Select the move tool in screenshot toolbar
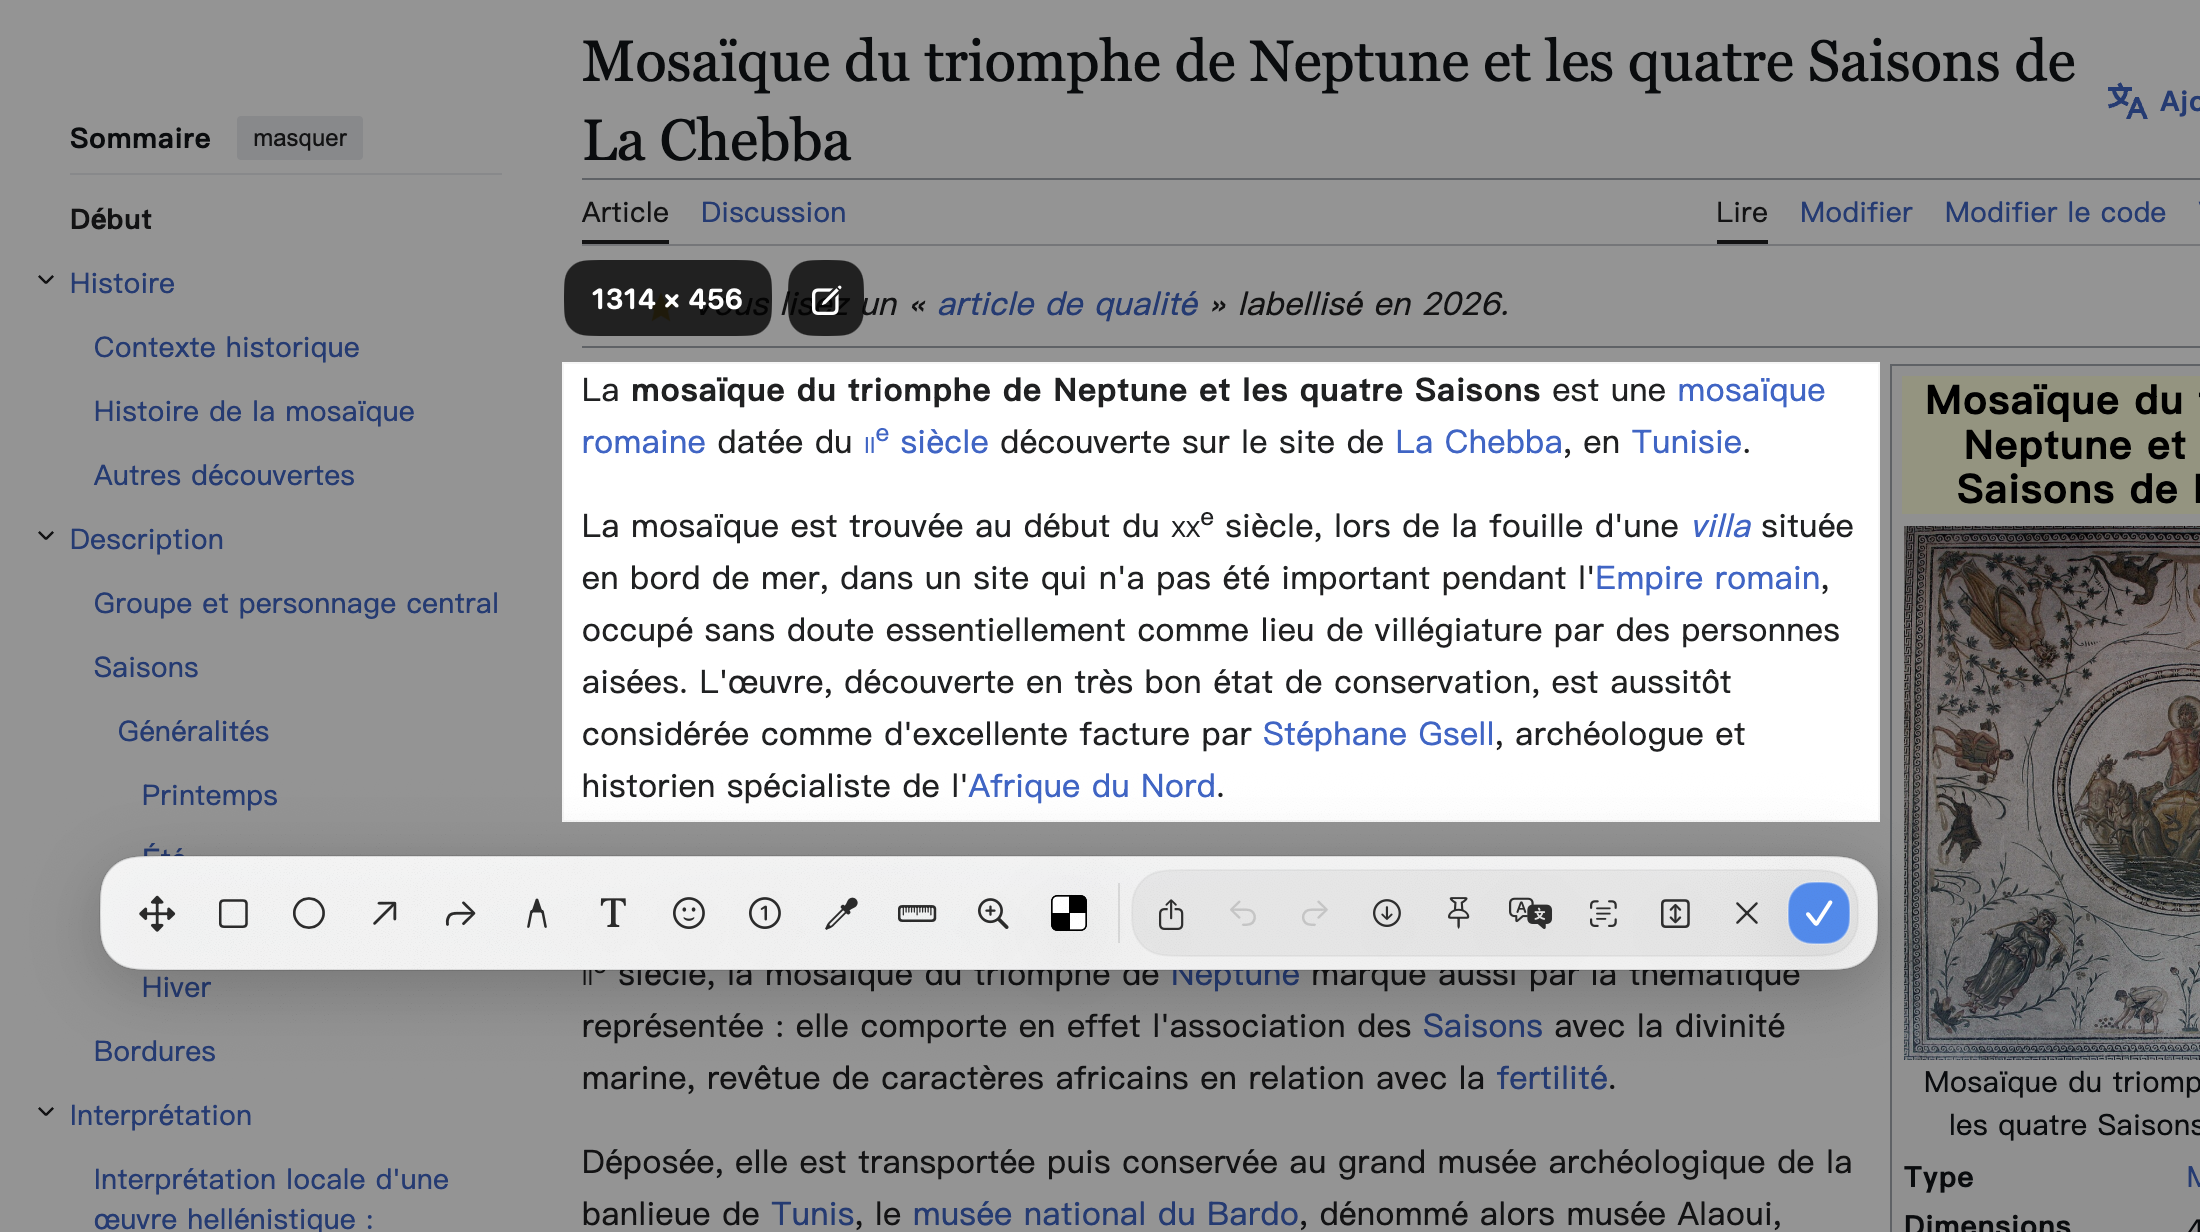This screenshot has height=1232, width=2200. pyautogui.click(x=157, y=913)
